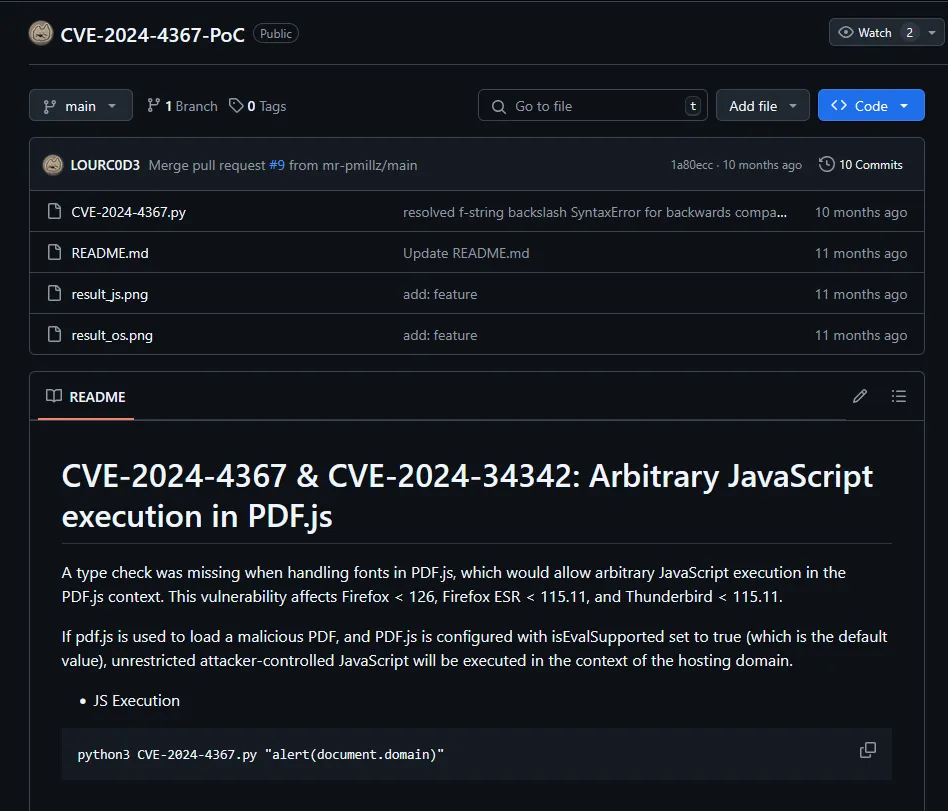This screenshot has width=948, height=811.
Task: Click '10 months ago' on CVE-2024-4367.py row
Action: pyautogui.click(x=861, y=212)
